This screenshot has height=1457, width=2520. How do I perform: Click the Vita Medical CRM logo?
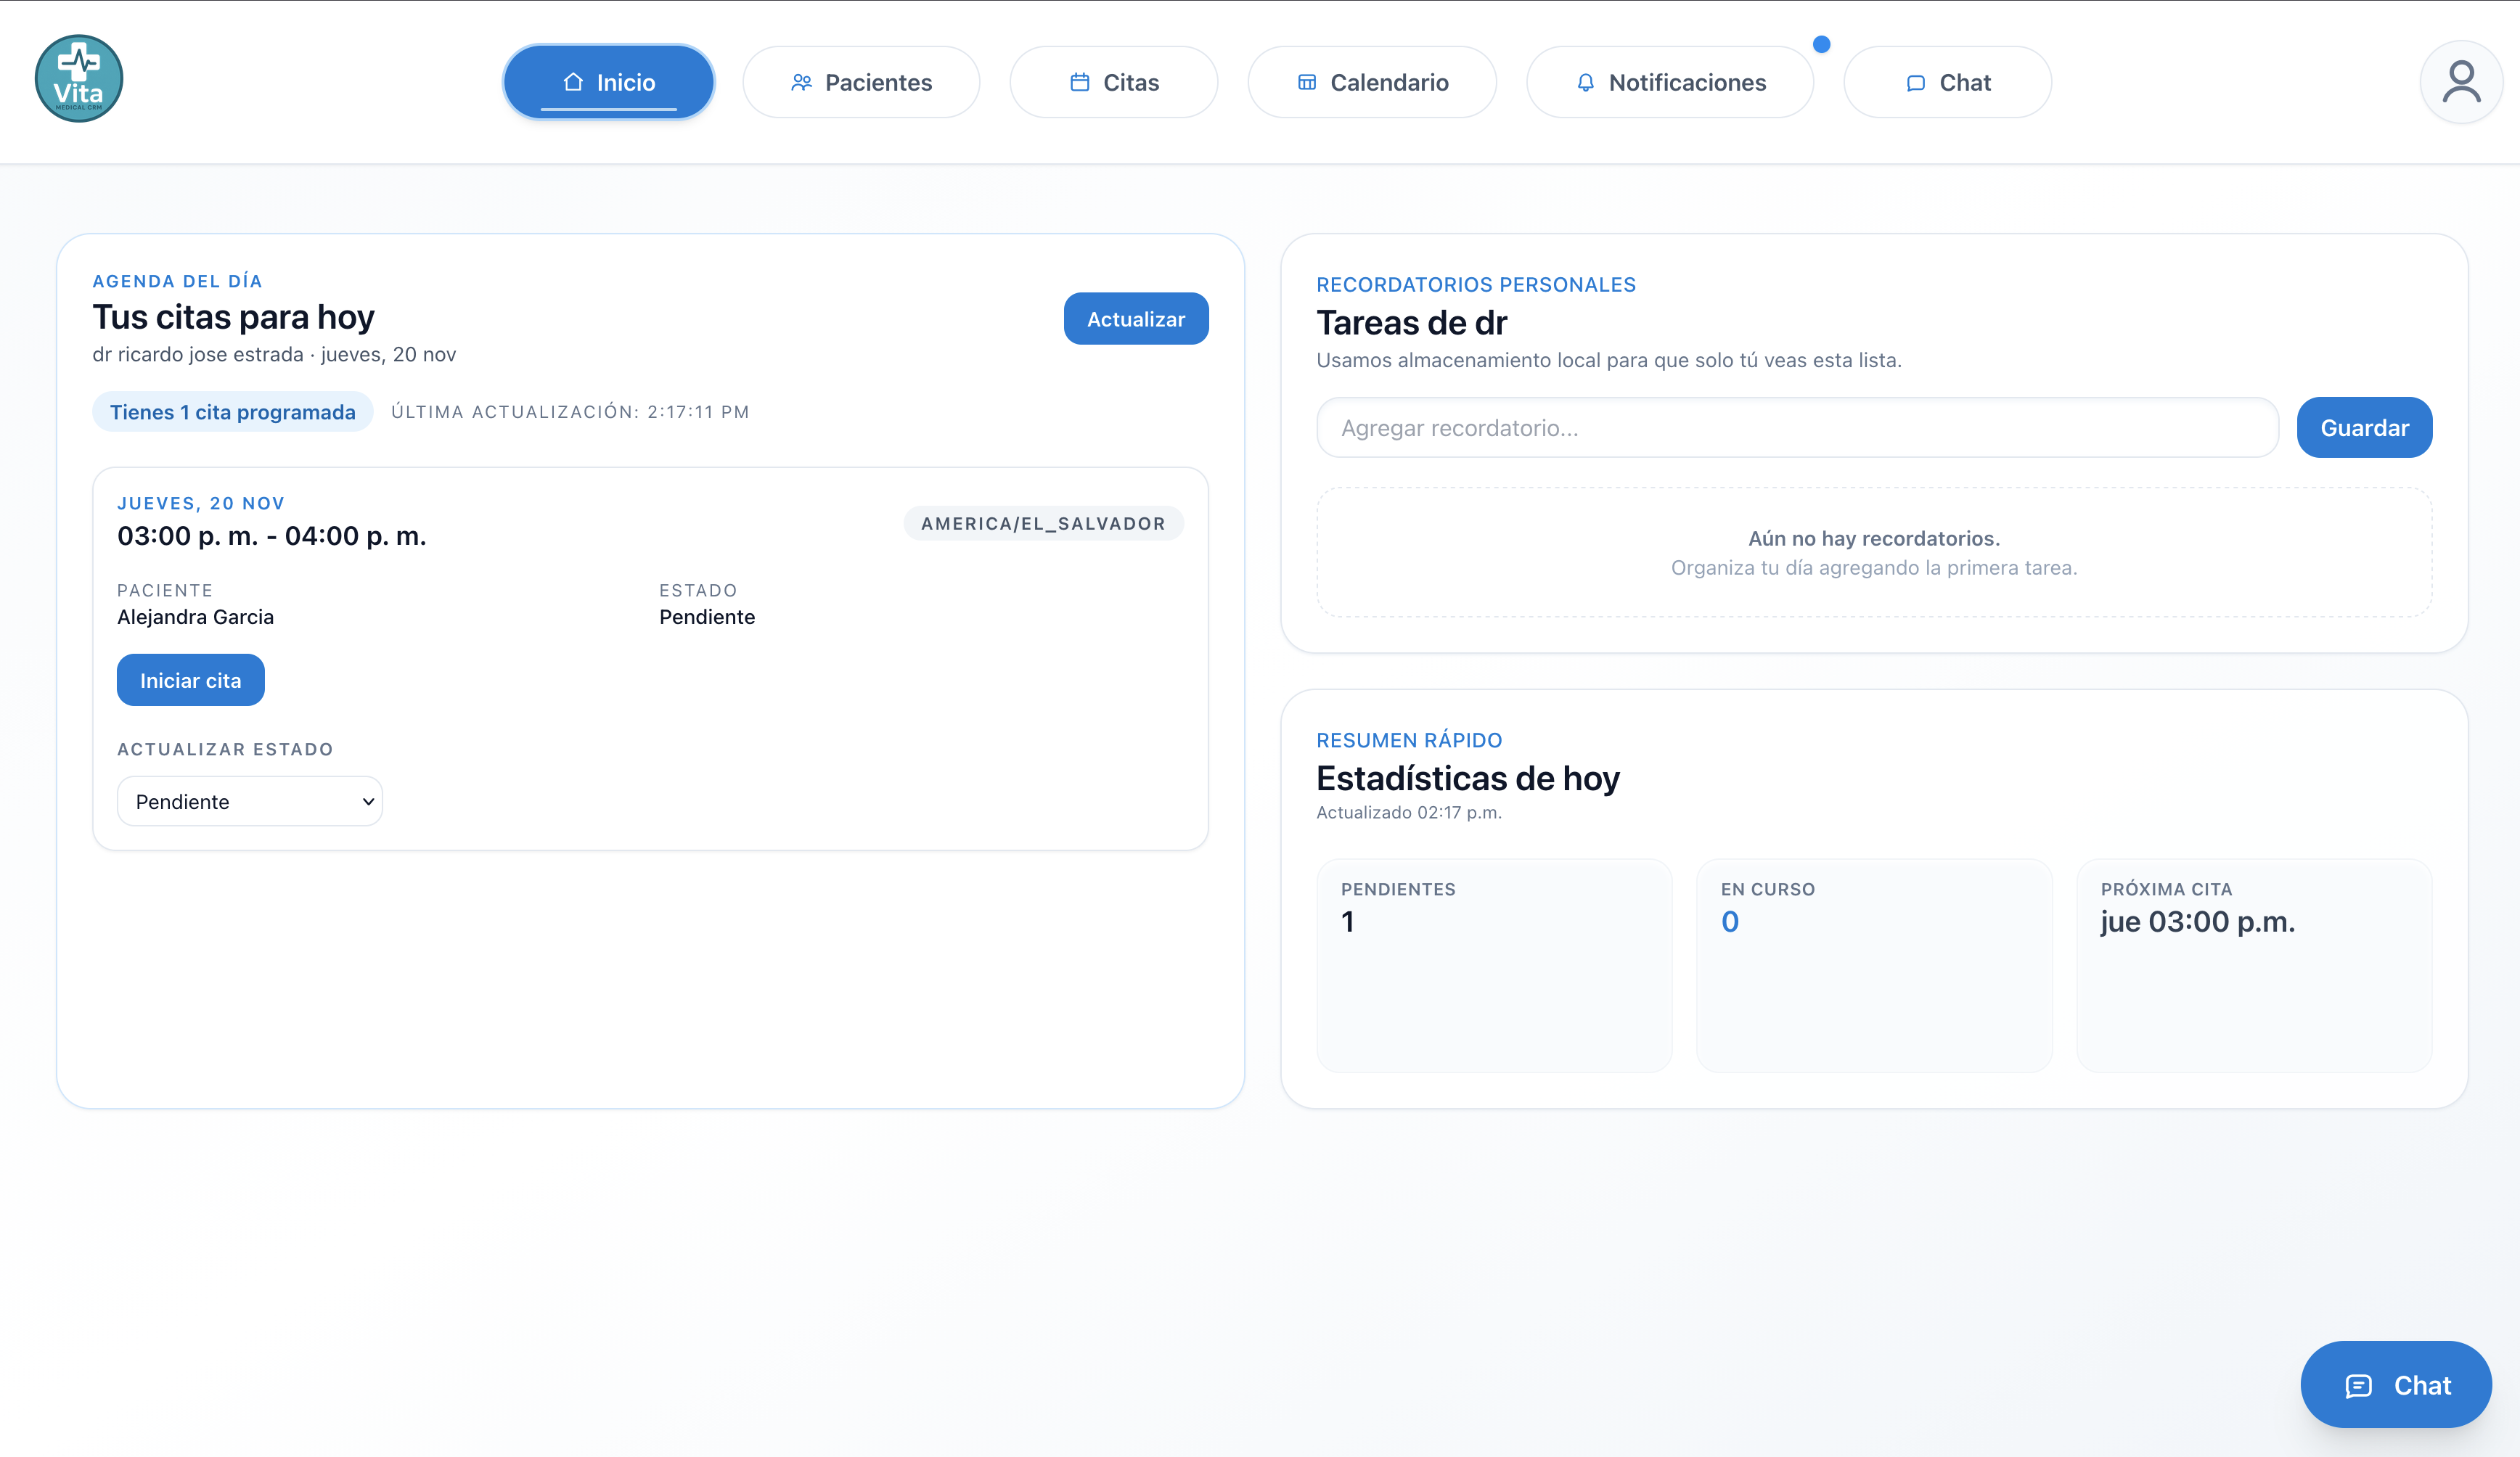tap(79, 79)
